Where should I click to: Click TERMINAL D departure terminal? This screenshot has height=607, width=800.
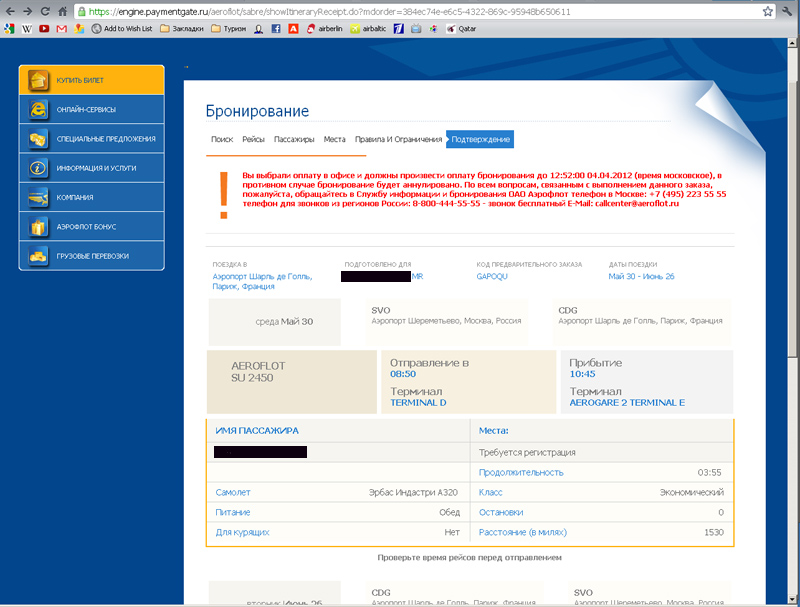(x=418, y=402)
